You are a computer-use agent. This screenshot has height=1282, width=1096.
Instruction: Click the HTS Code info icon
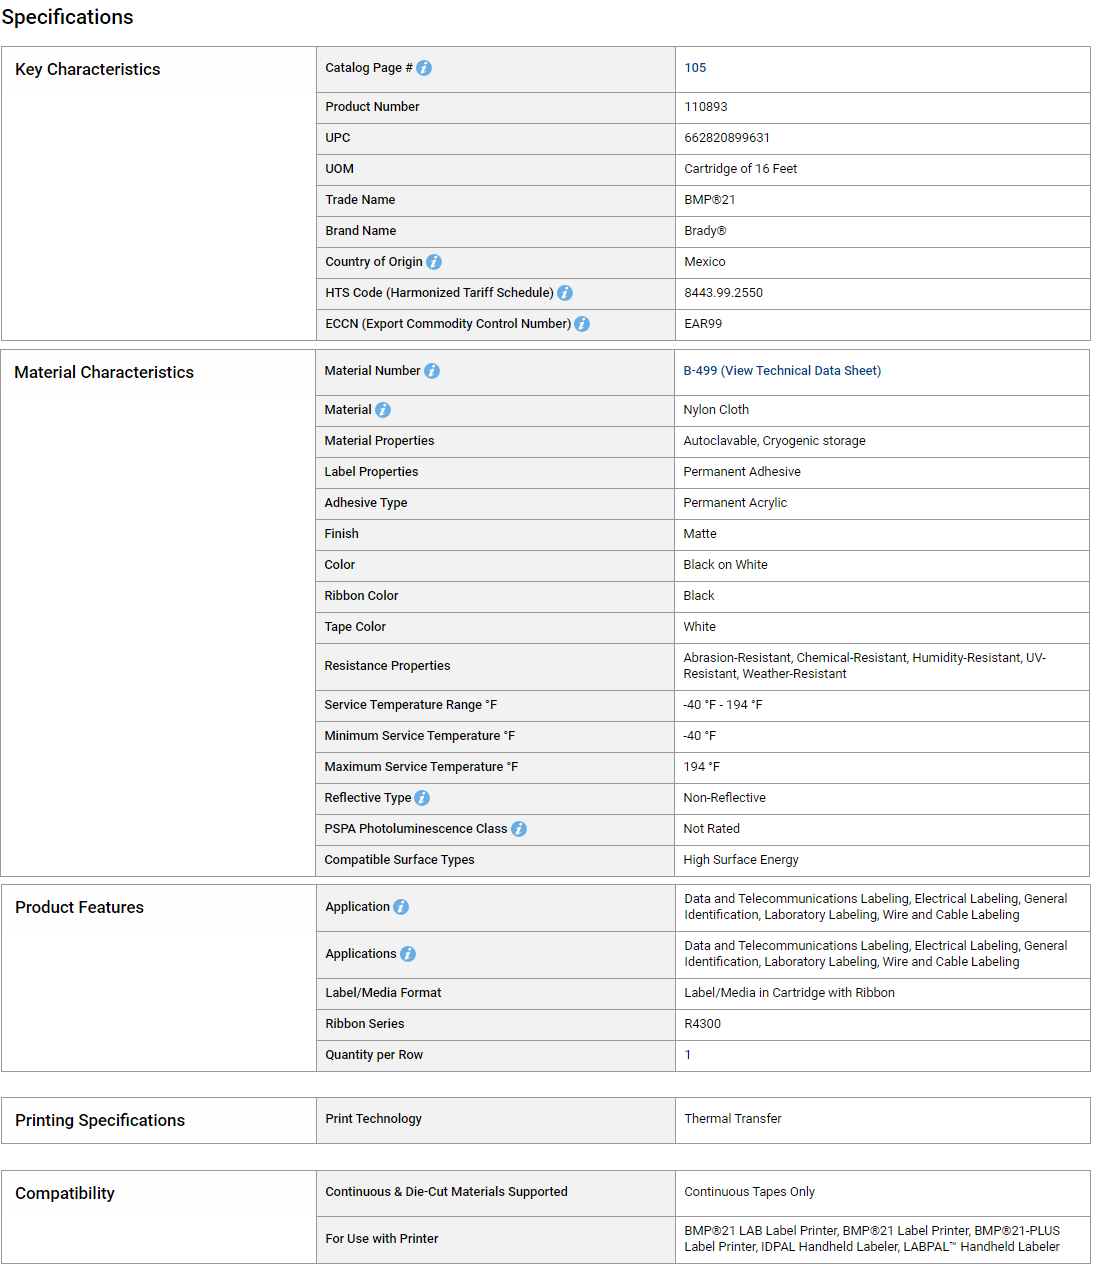565,293
